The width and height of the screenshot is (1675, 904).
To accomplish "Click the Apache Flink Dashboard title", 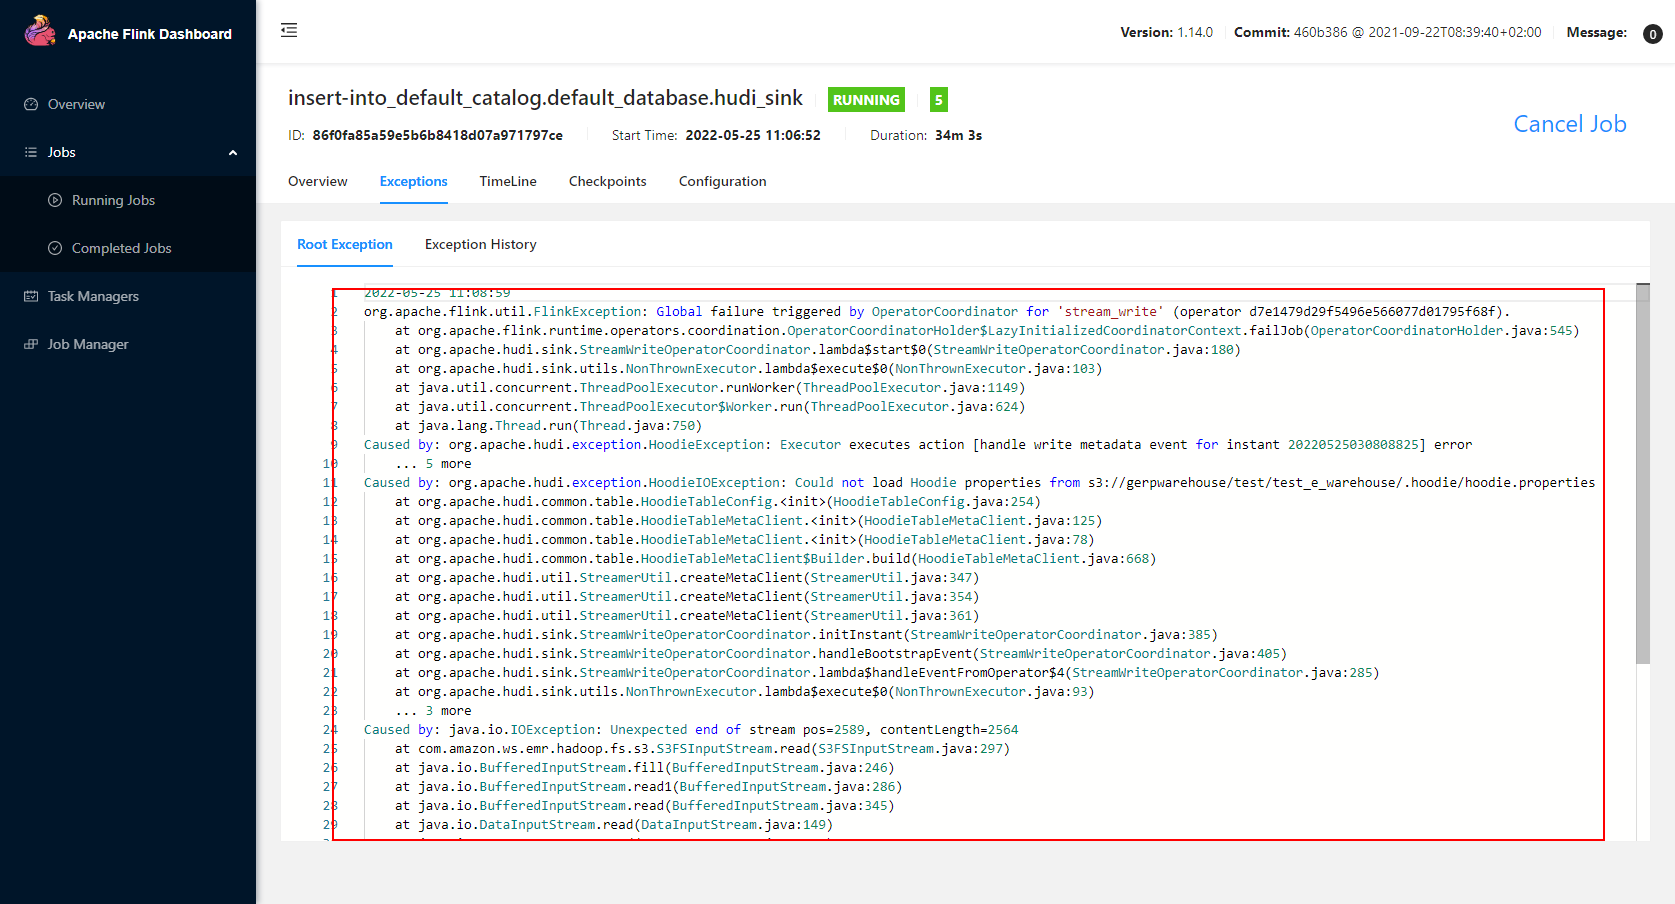I will tap(150, 34).
